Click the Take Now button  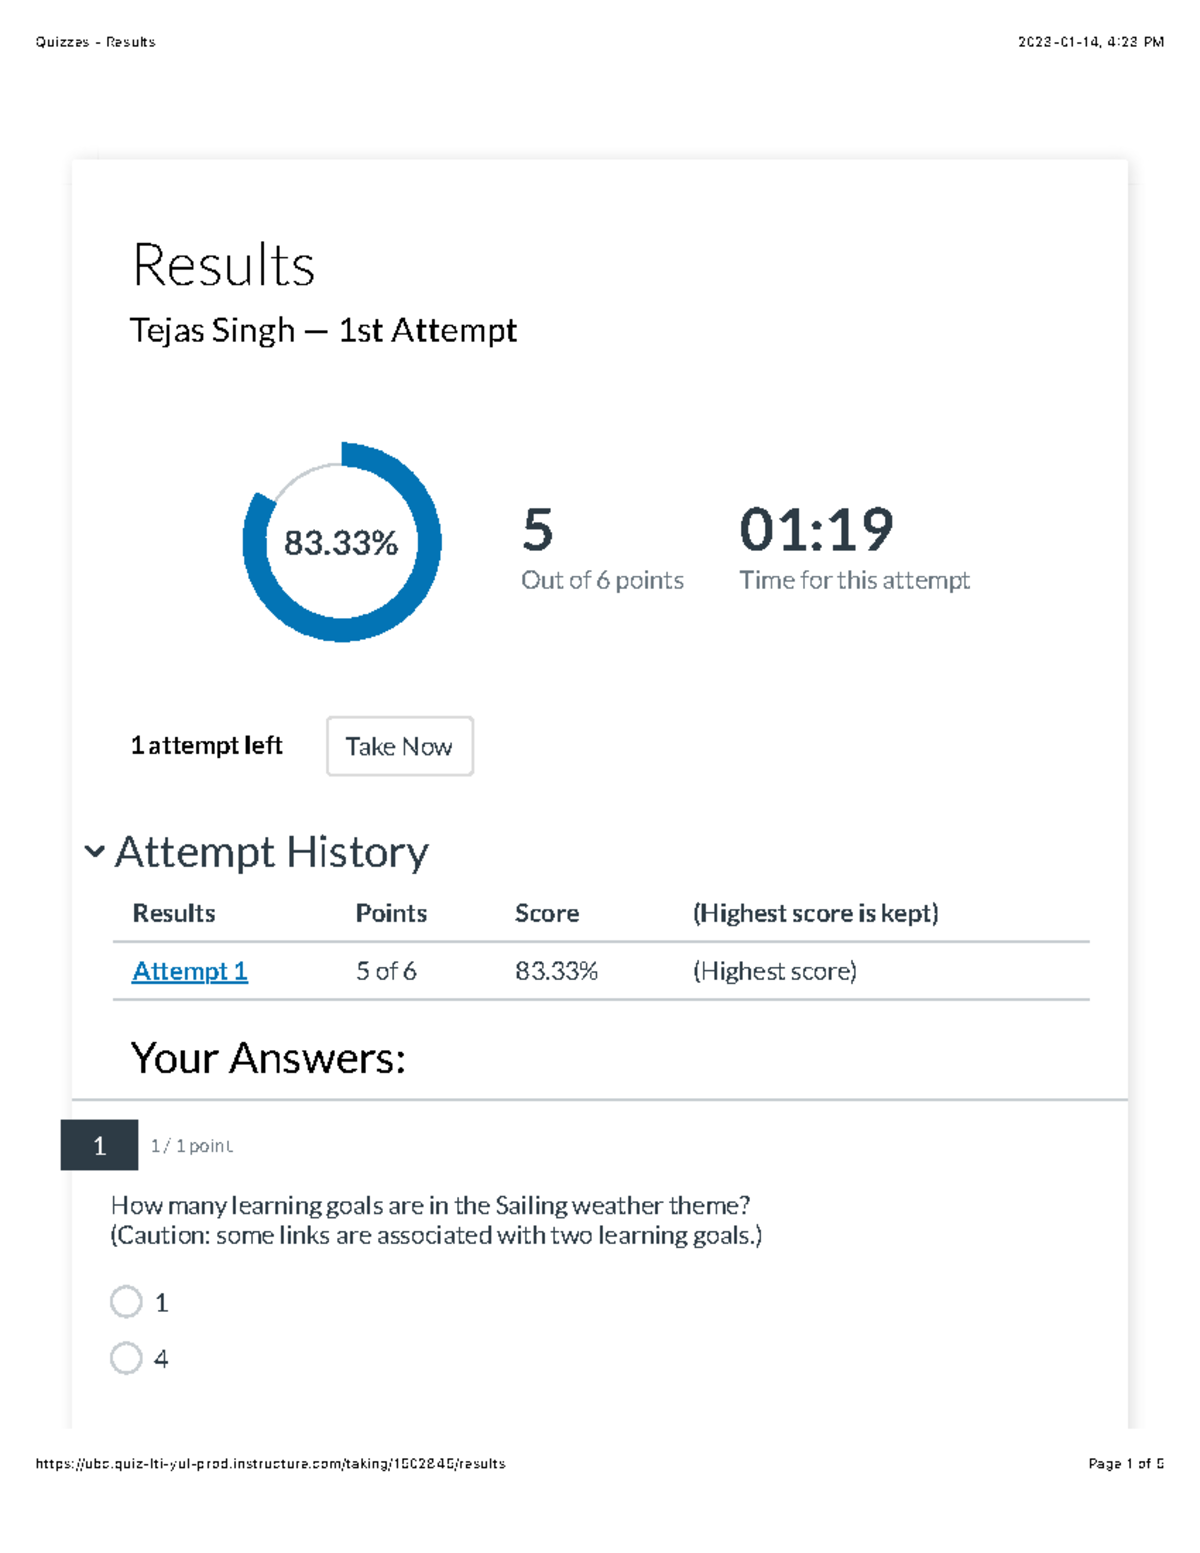(398, 746)
